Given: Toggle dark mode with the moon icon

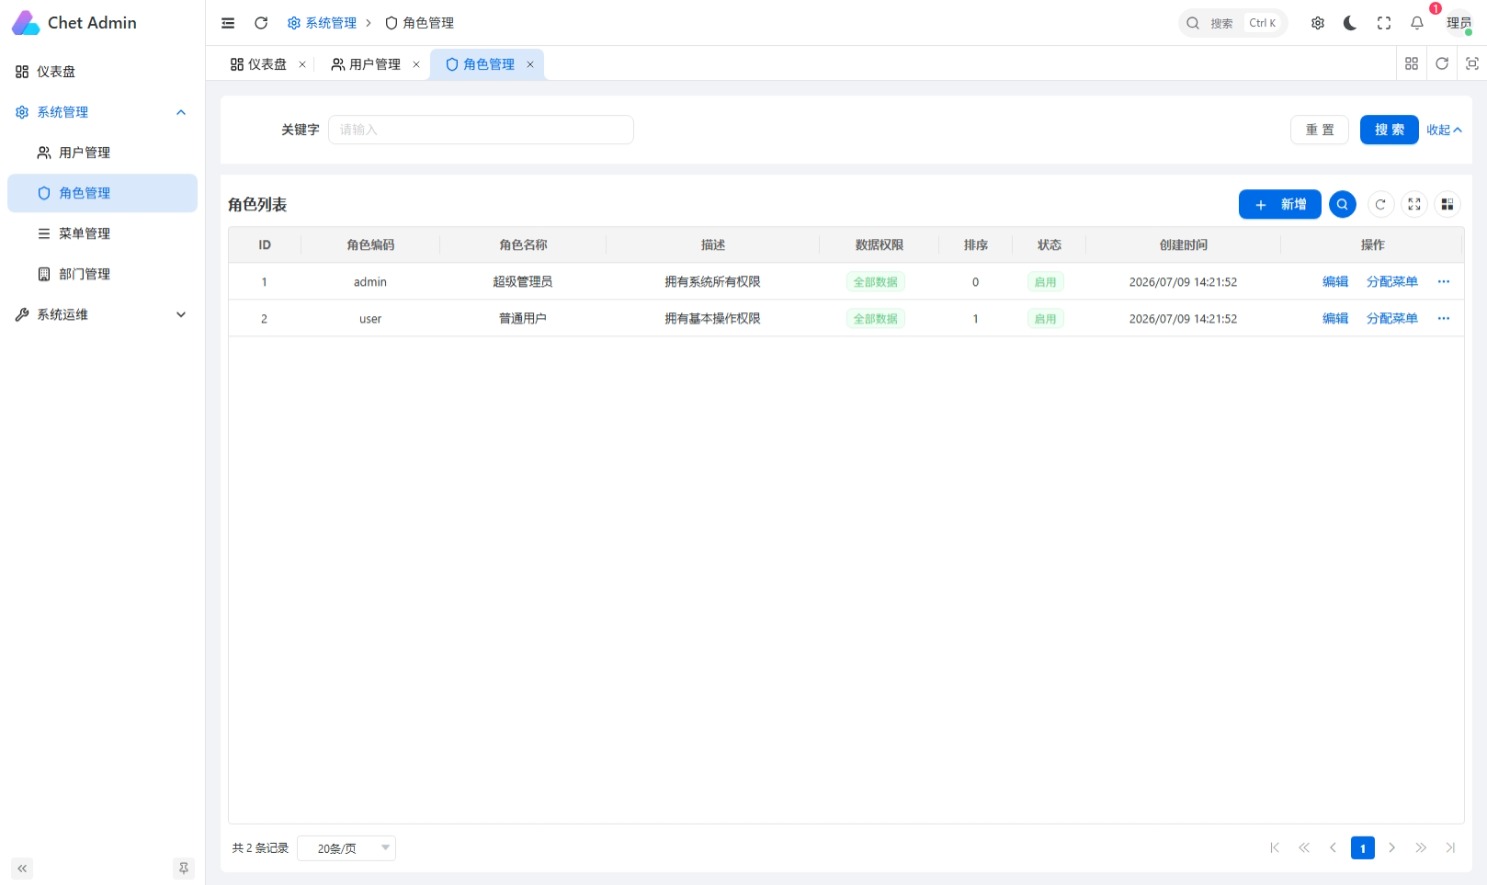Looking at the screenshot, I should click(x=1350, y=23).
